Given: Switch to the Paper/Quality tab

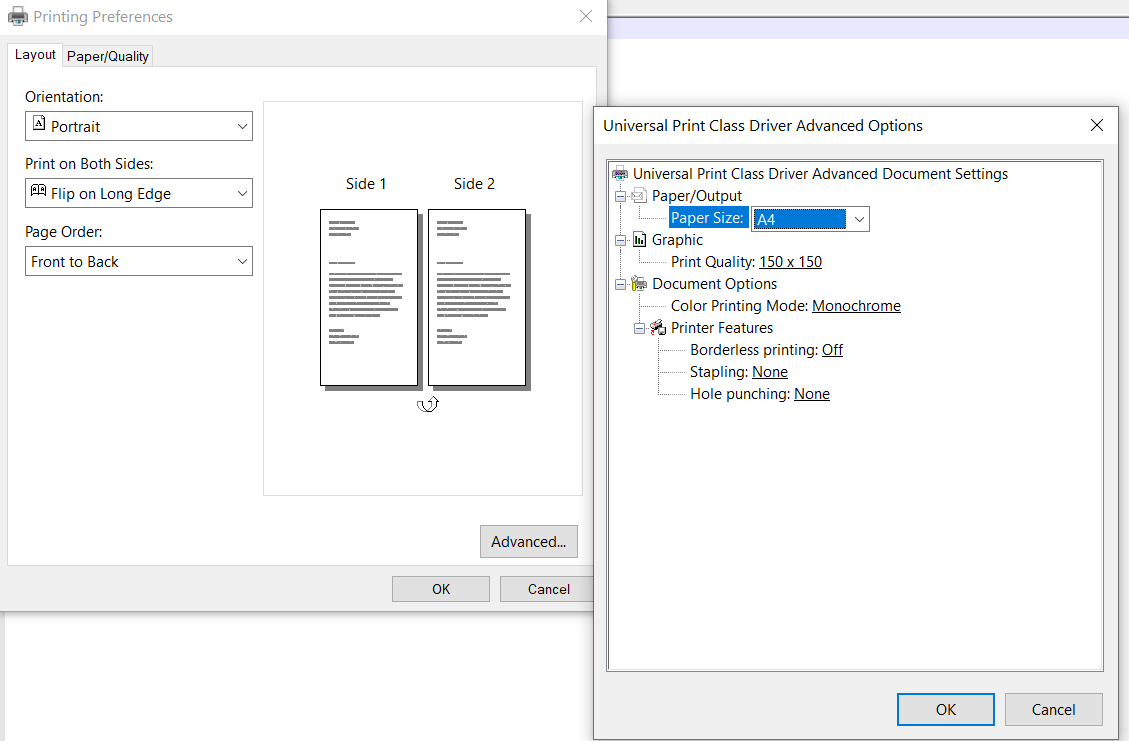Looking at the screenshot, I should [x=108, y=56].
